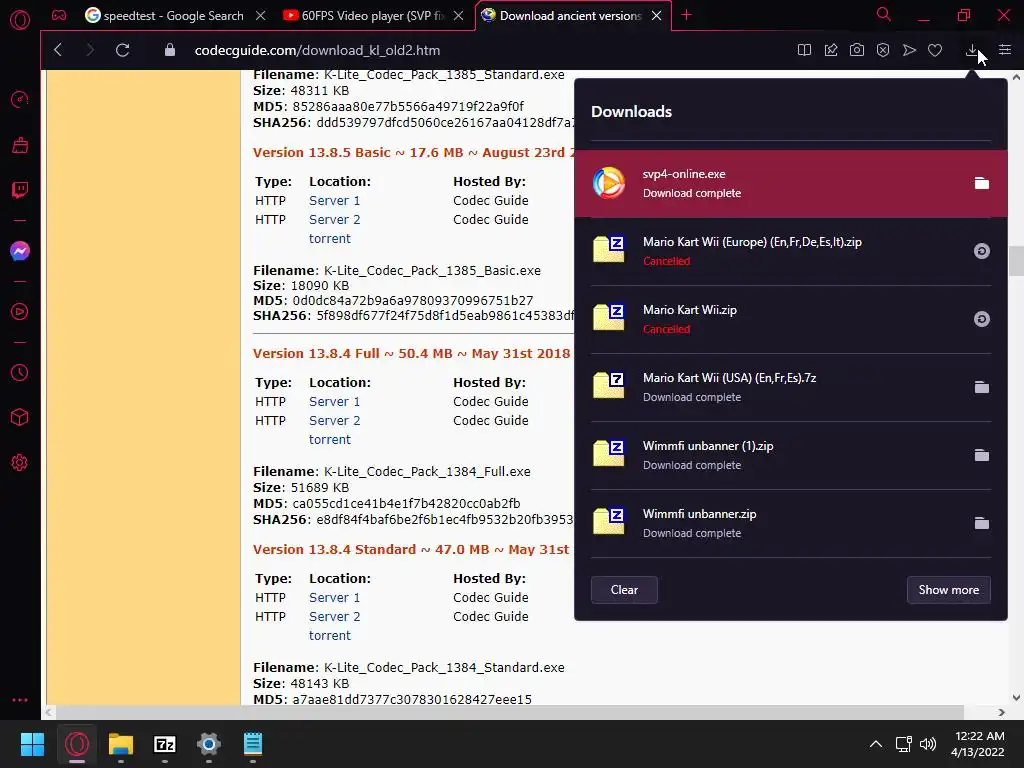The height and width of the screenshot is (768, 1024).
Task: Clear the downloads list
Action: click(x=624, y=590)
